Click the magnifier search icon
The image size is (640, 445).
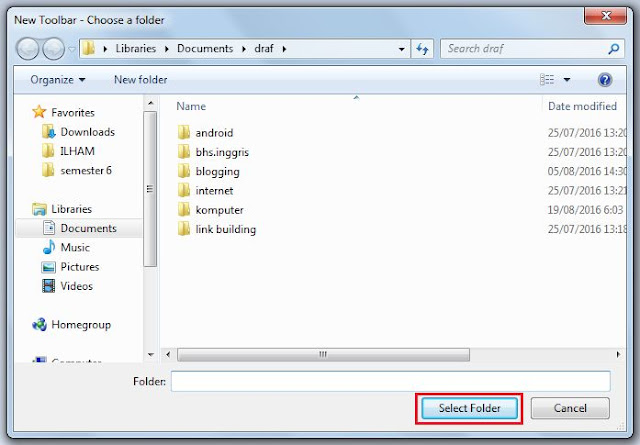(x=613, y=49)
